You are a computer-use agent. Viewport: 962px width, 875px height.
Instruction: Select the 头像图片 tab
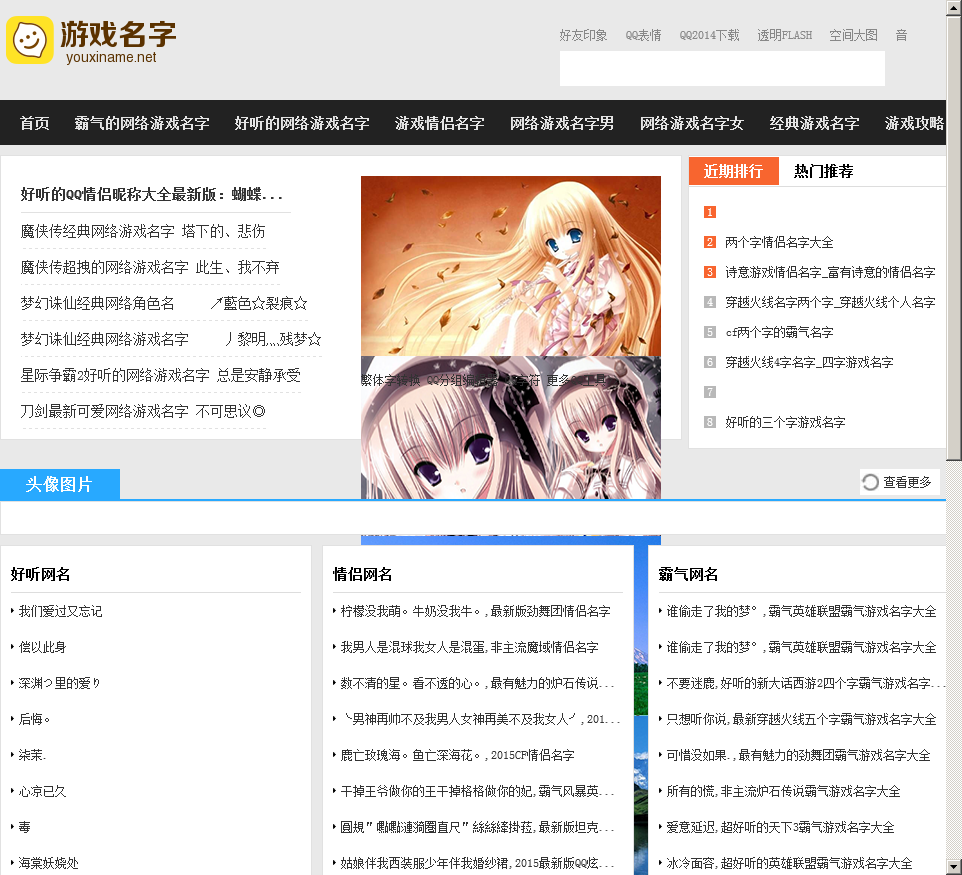pyautogui.click(x=60, y=484)
